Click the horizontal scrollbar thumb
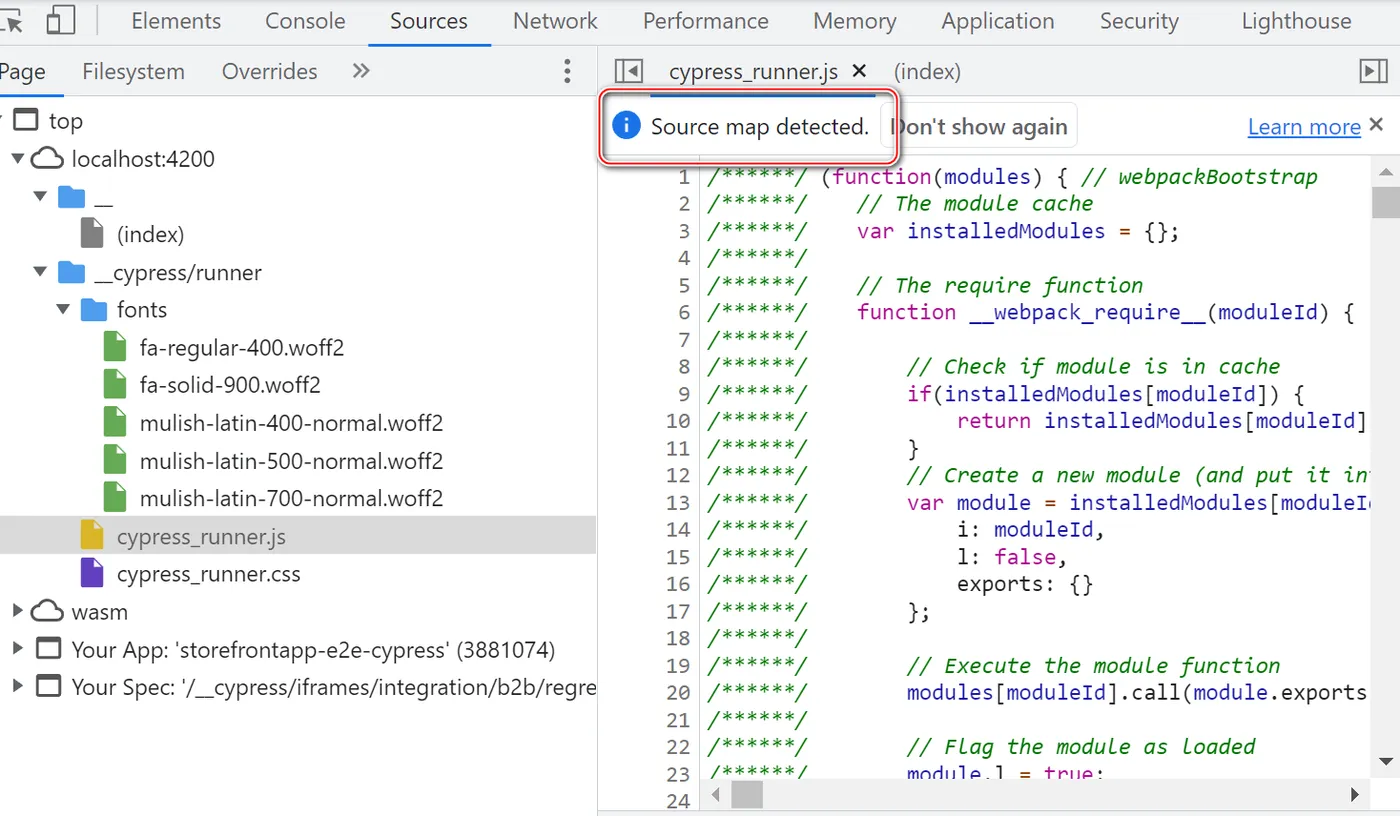Image resolution: width=1400 pixels, height=816 pixels. click(x=747, y=795)
